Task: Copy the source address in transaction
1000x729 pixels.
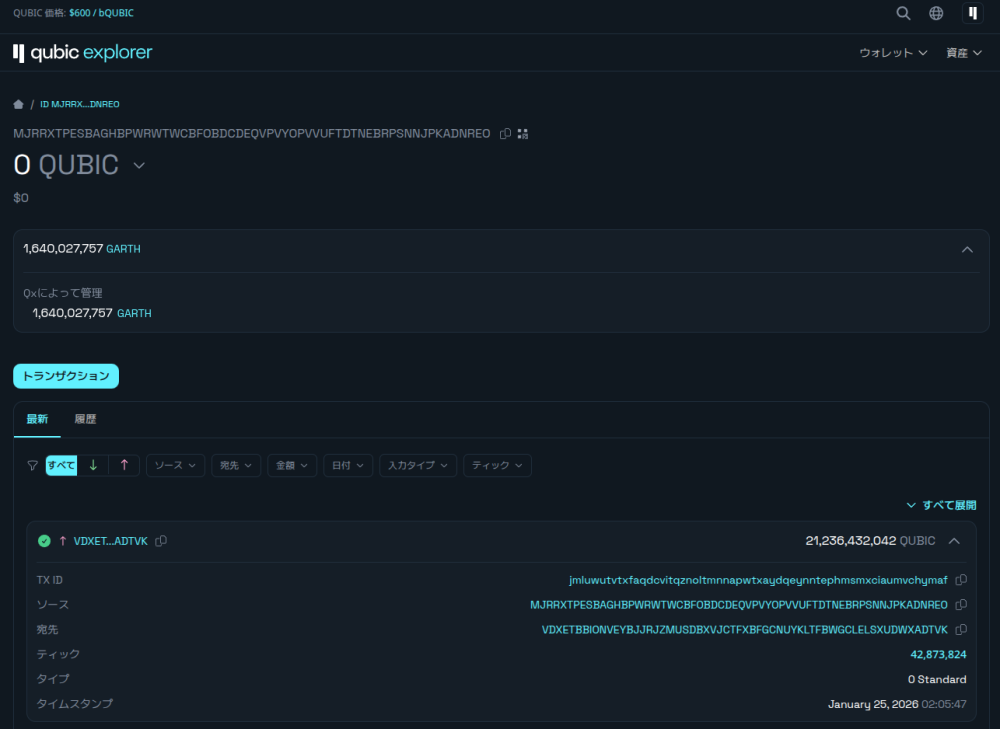Action: click(x=961, y=605)
